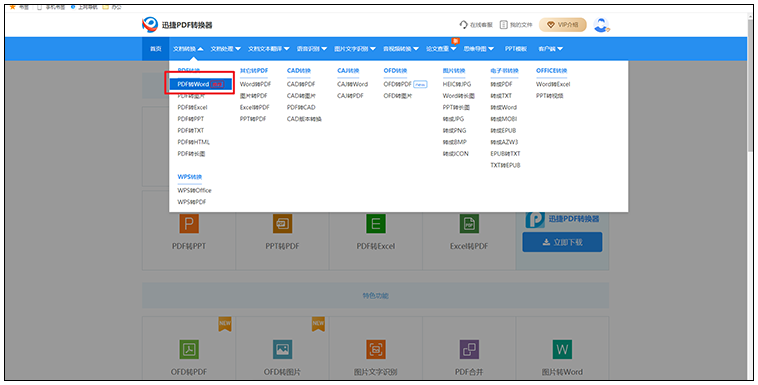Open 在线客服 headset icon
The image size is (758, 385).
[x=464, y=25]
